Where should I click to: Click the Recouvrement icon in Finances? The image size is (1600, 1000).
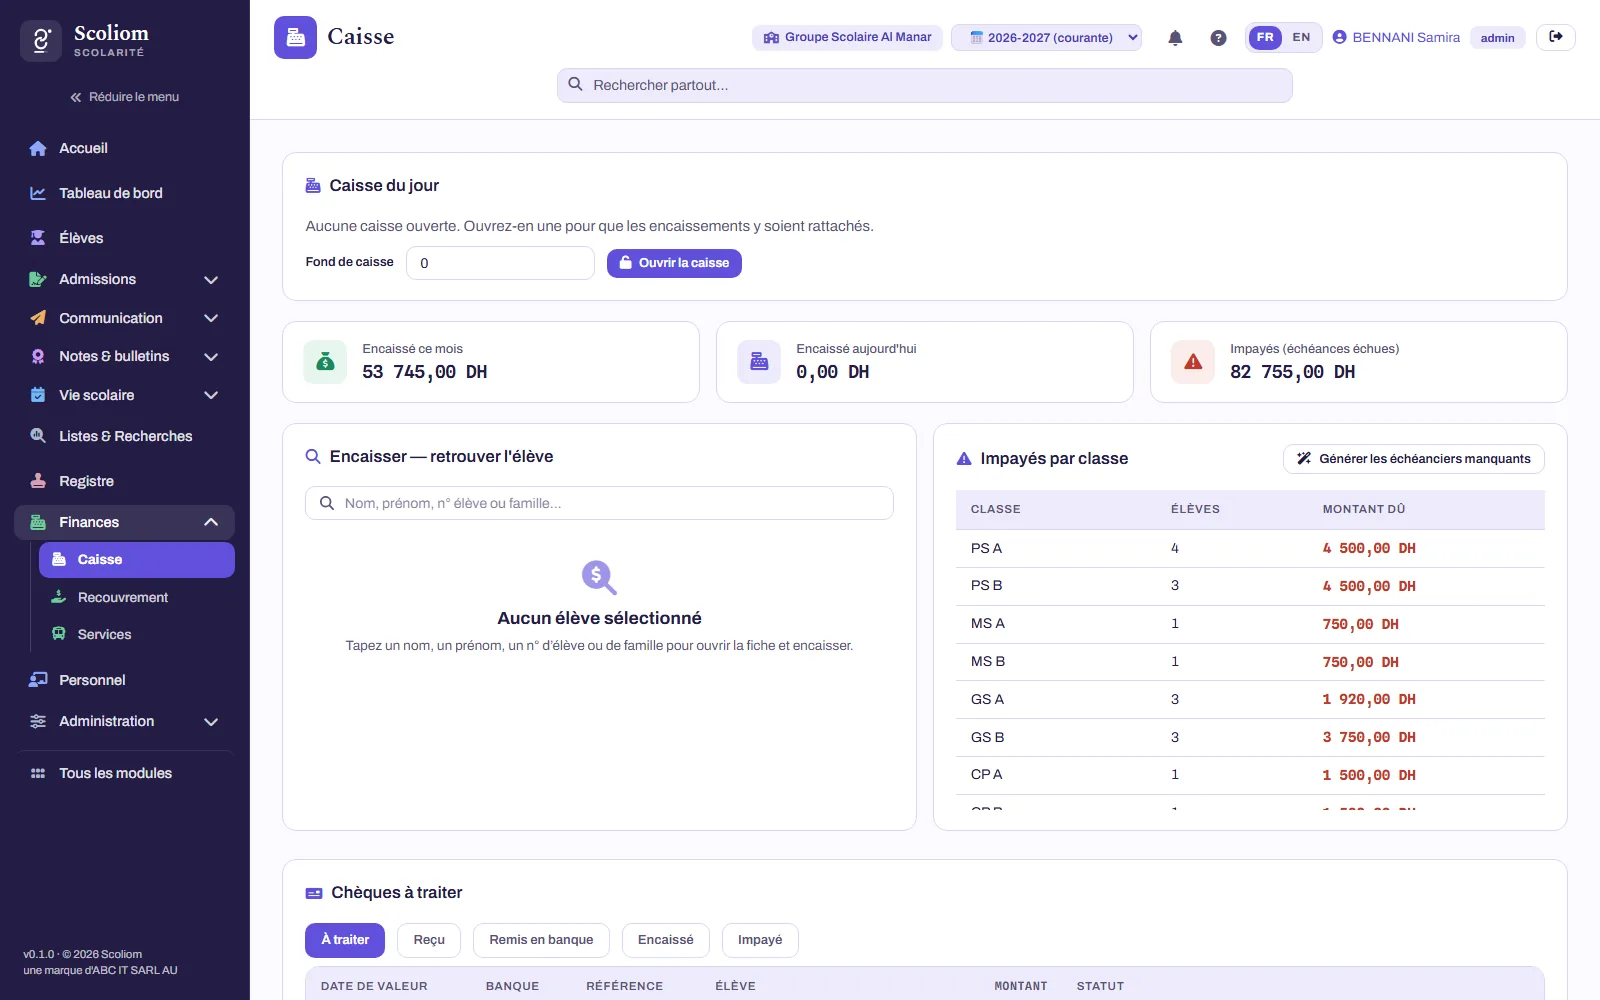59,597
